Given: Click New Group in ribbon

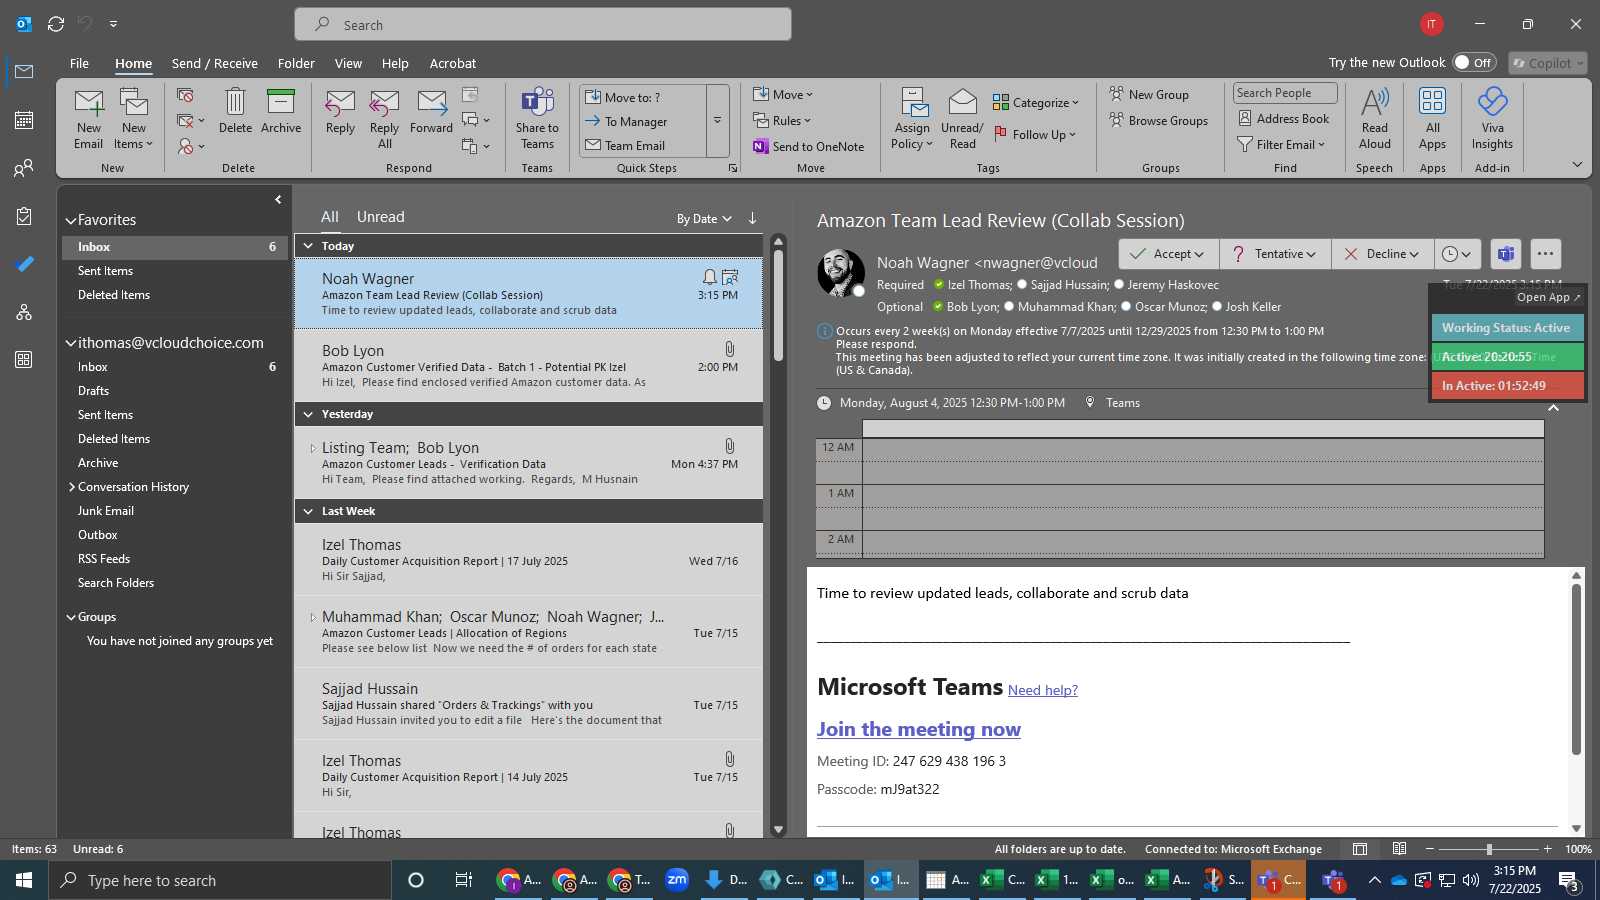Looking at the screenshot, I should click(x=1149, y=94).
